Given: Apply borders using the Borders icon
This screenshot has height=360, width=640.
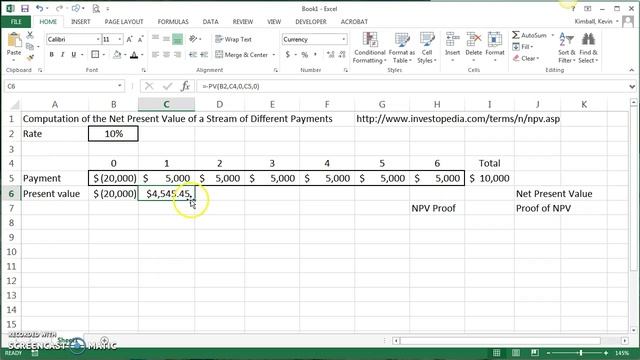Looking at the screenshot, I should tap(95, 54).
